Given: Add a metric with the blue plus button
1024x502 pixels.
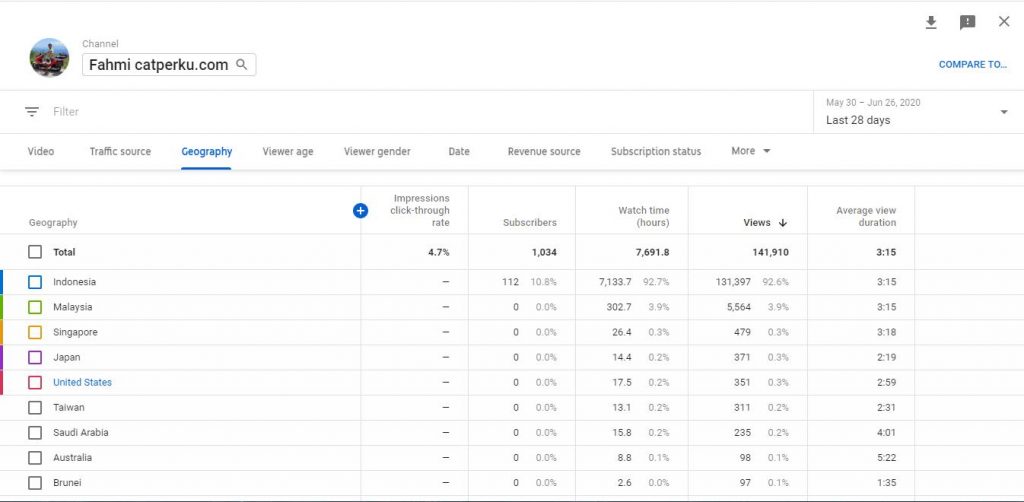Looking at the screenshot, I should [360, 210].
